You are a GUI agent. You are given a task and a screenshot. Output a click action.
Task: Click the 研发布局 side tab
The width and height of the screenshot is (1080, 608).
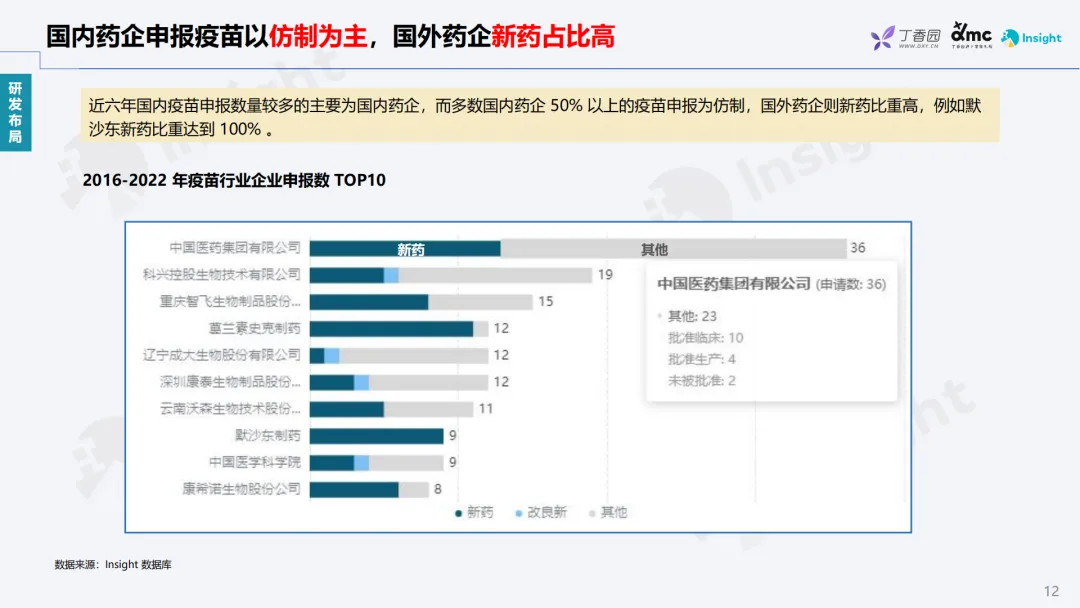click(15, 112)
